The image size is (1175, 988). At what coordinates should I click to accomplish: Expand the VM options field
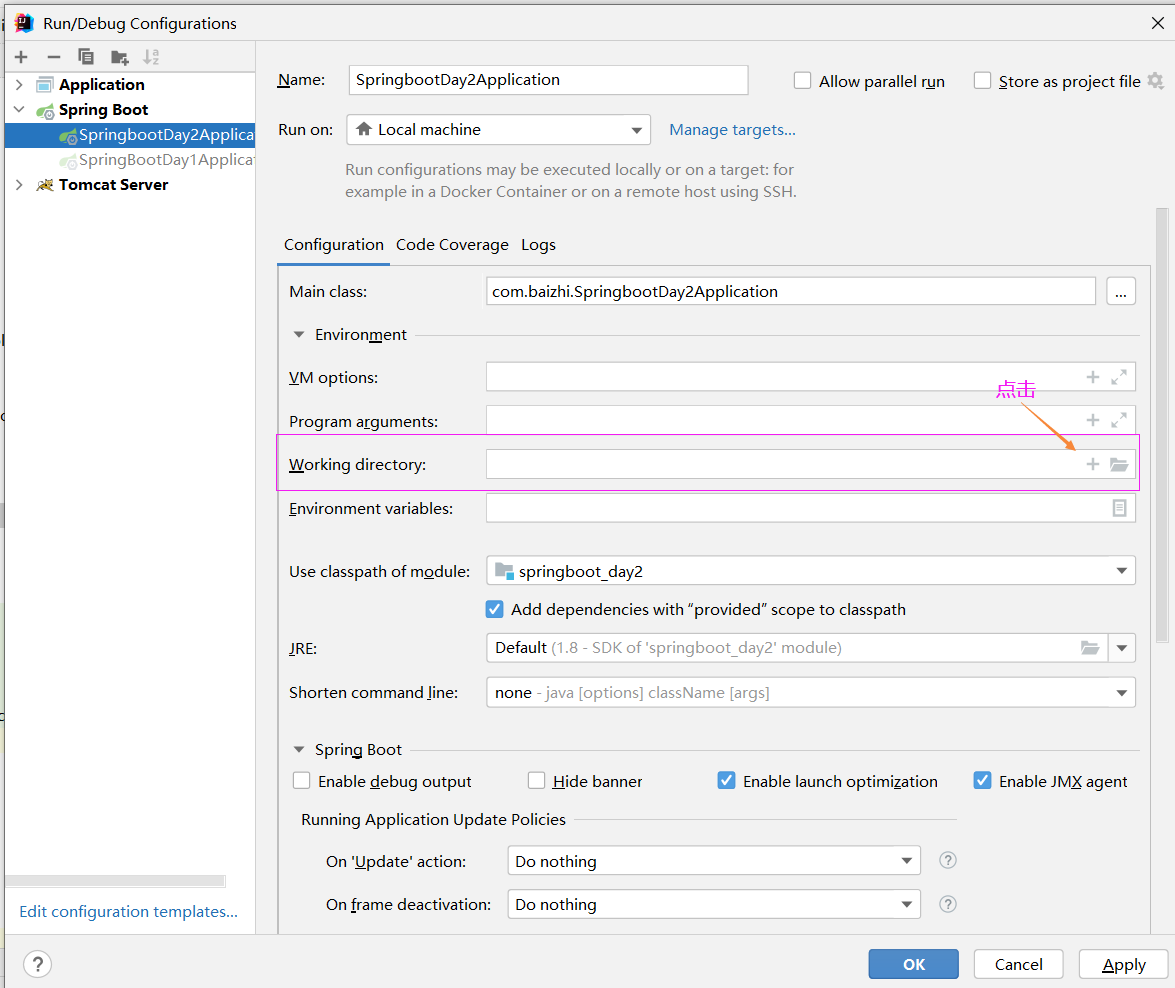pyautogui.click(x=1119, y=377)
